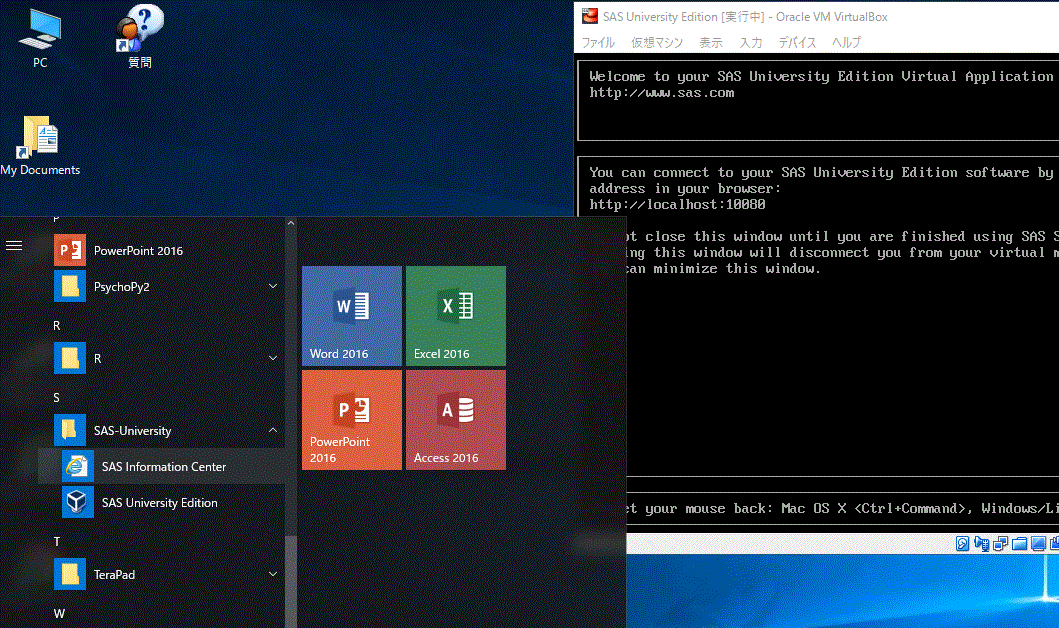Click the TeraPad folder icon
Viewport: 1059px width, 628px height.
coord(70,575)
